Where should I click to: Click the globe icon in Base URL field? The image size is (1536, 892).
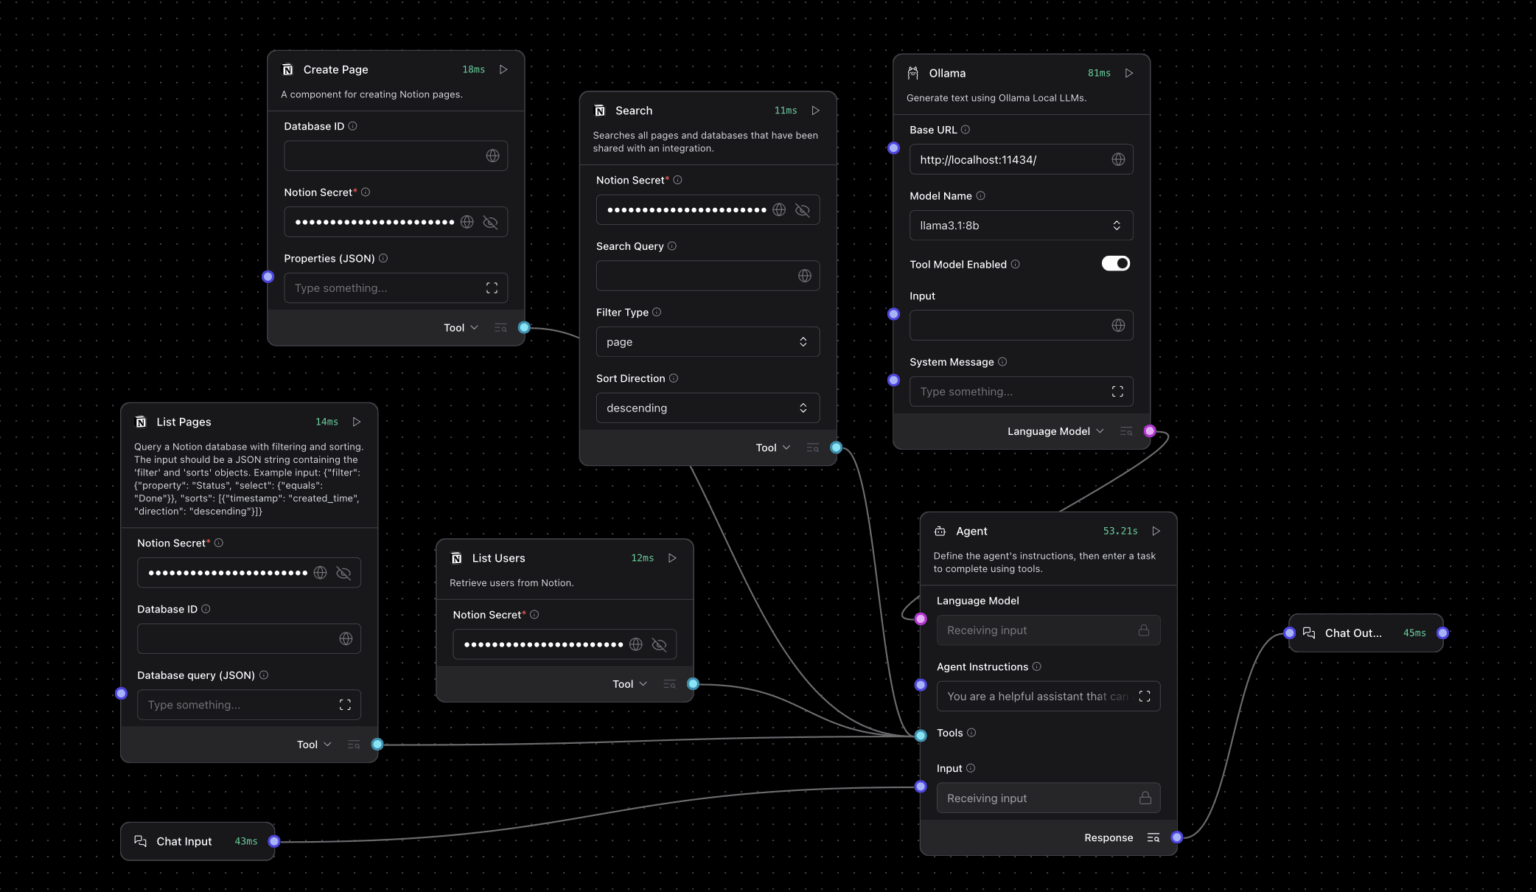(1119, 159)
